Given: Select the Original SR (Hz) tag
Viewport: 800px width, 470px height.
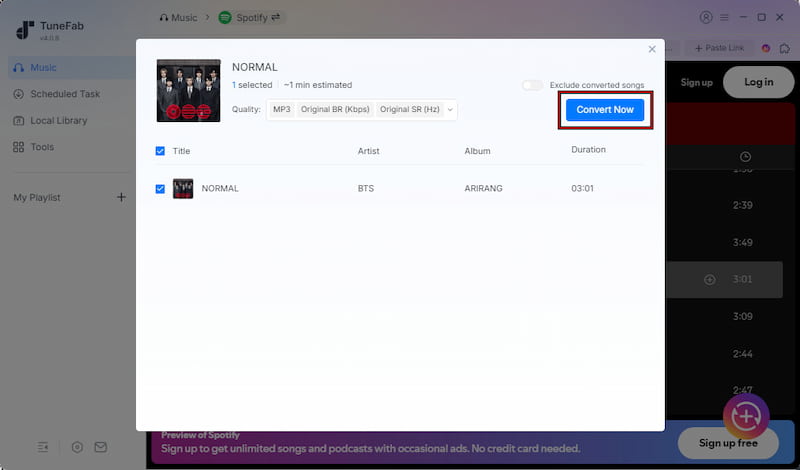Looking at the screenshot, I should pyautogui.click(x=410, y=109).
